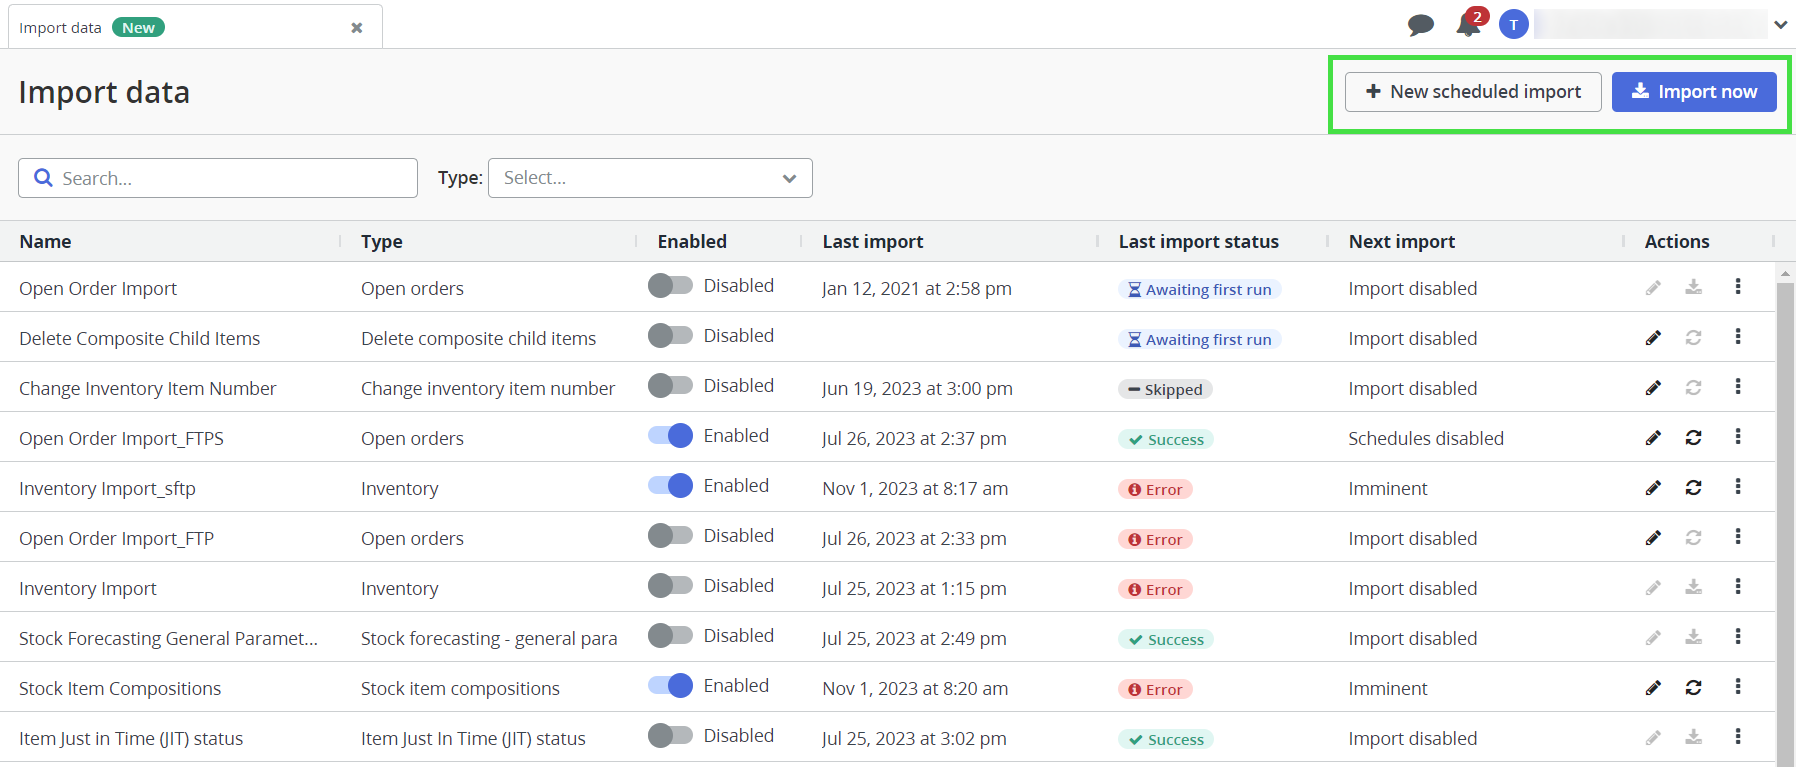This screenshot has width=1796, height=767.
Task: Select the Import data tab
Action: point(61,28)
